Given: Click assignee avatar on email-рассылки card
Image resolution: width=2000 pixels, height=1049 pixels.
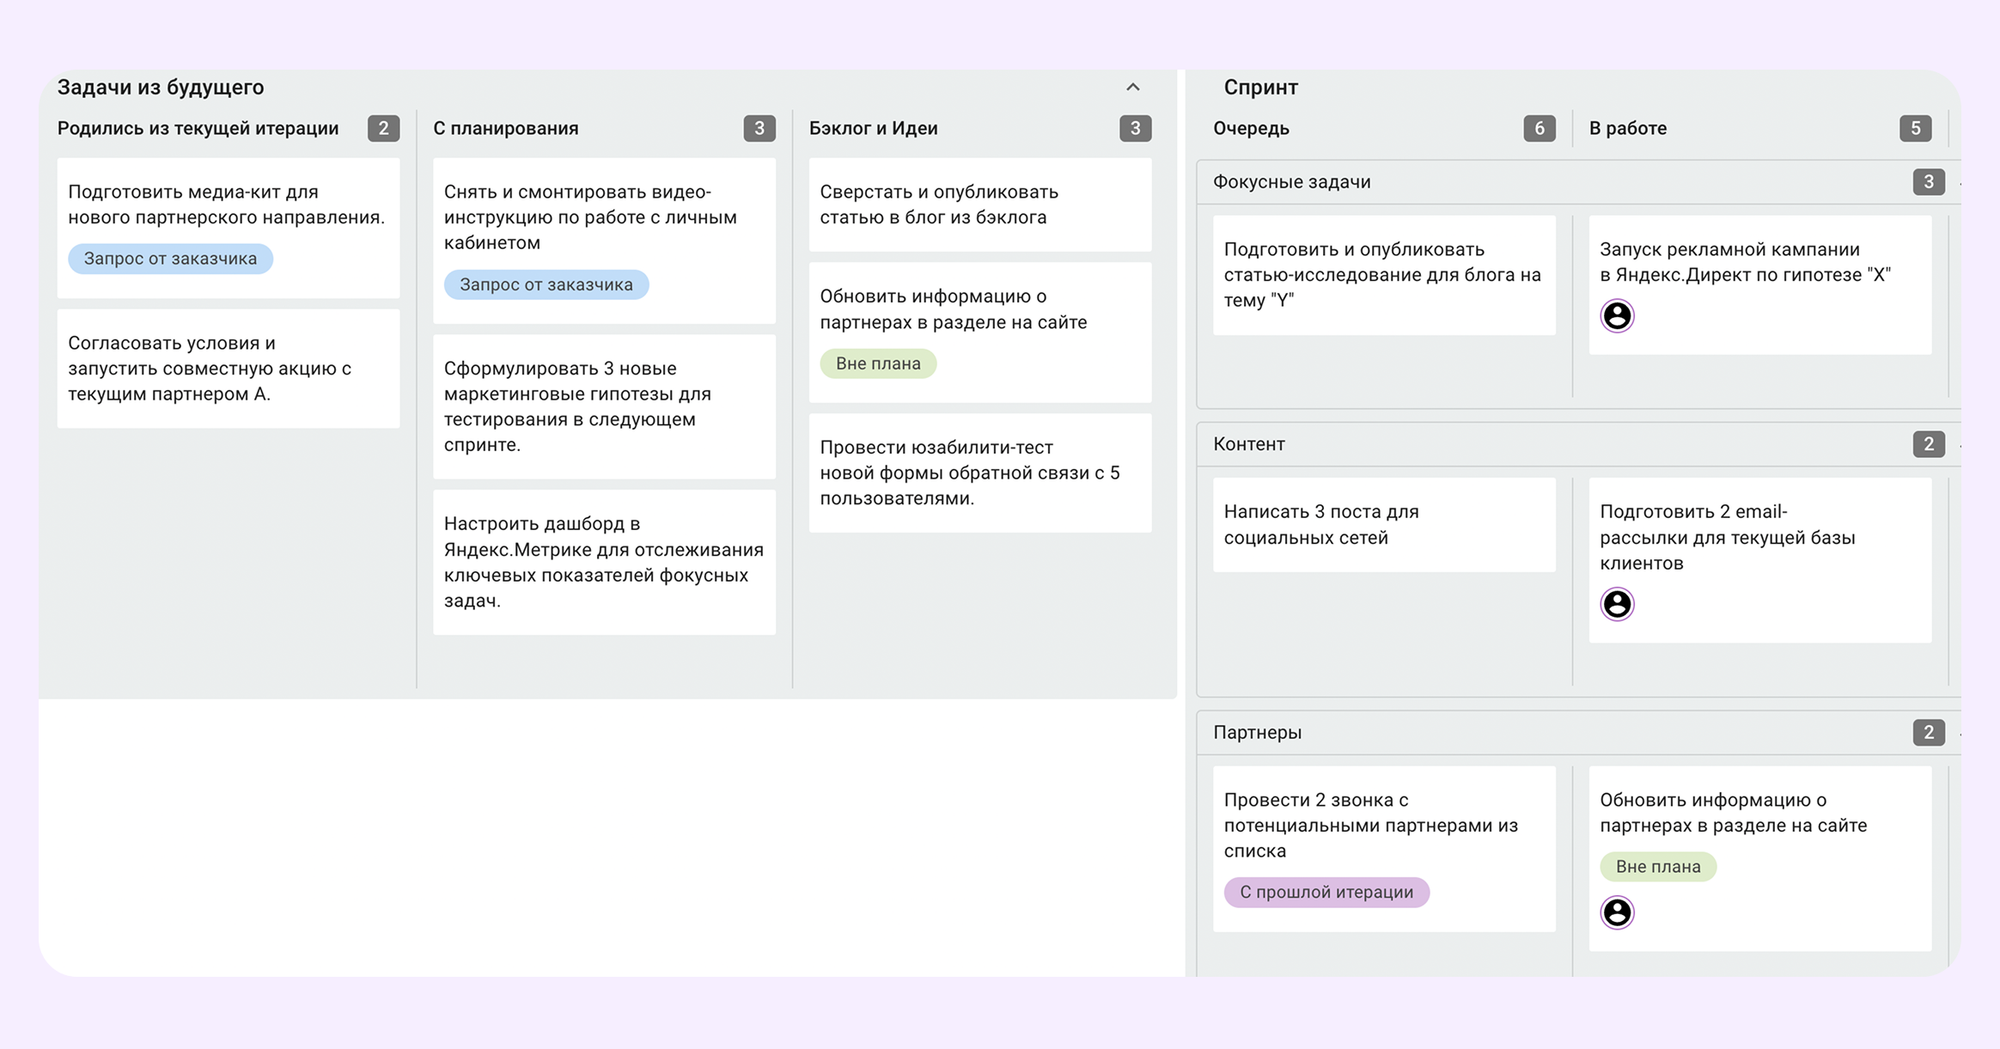Looking at the screenshot, I should coord(1618,604).
